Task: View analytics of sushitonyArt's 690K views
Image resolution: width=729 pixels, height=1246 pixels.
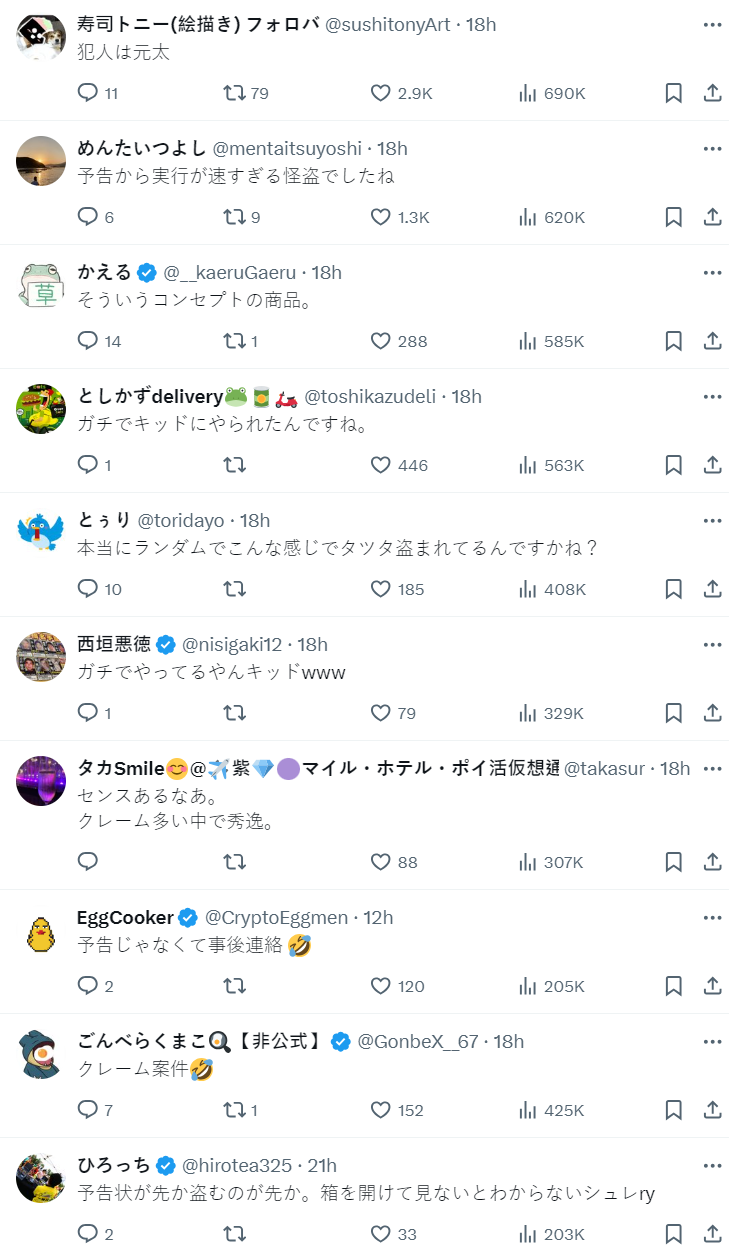Action: tap(551, 93)
